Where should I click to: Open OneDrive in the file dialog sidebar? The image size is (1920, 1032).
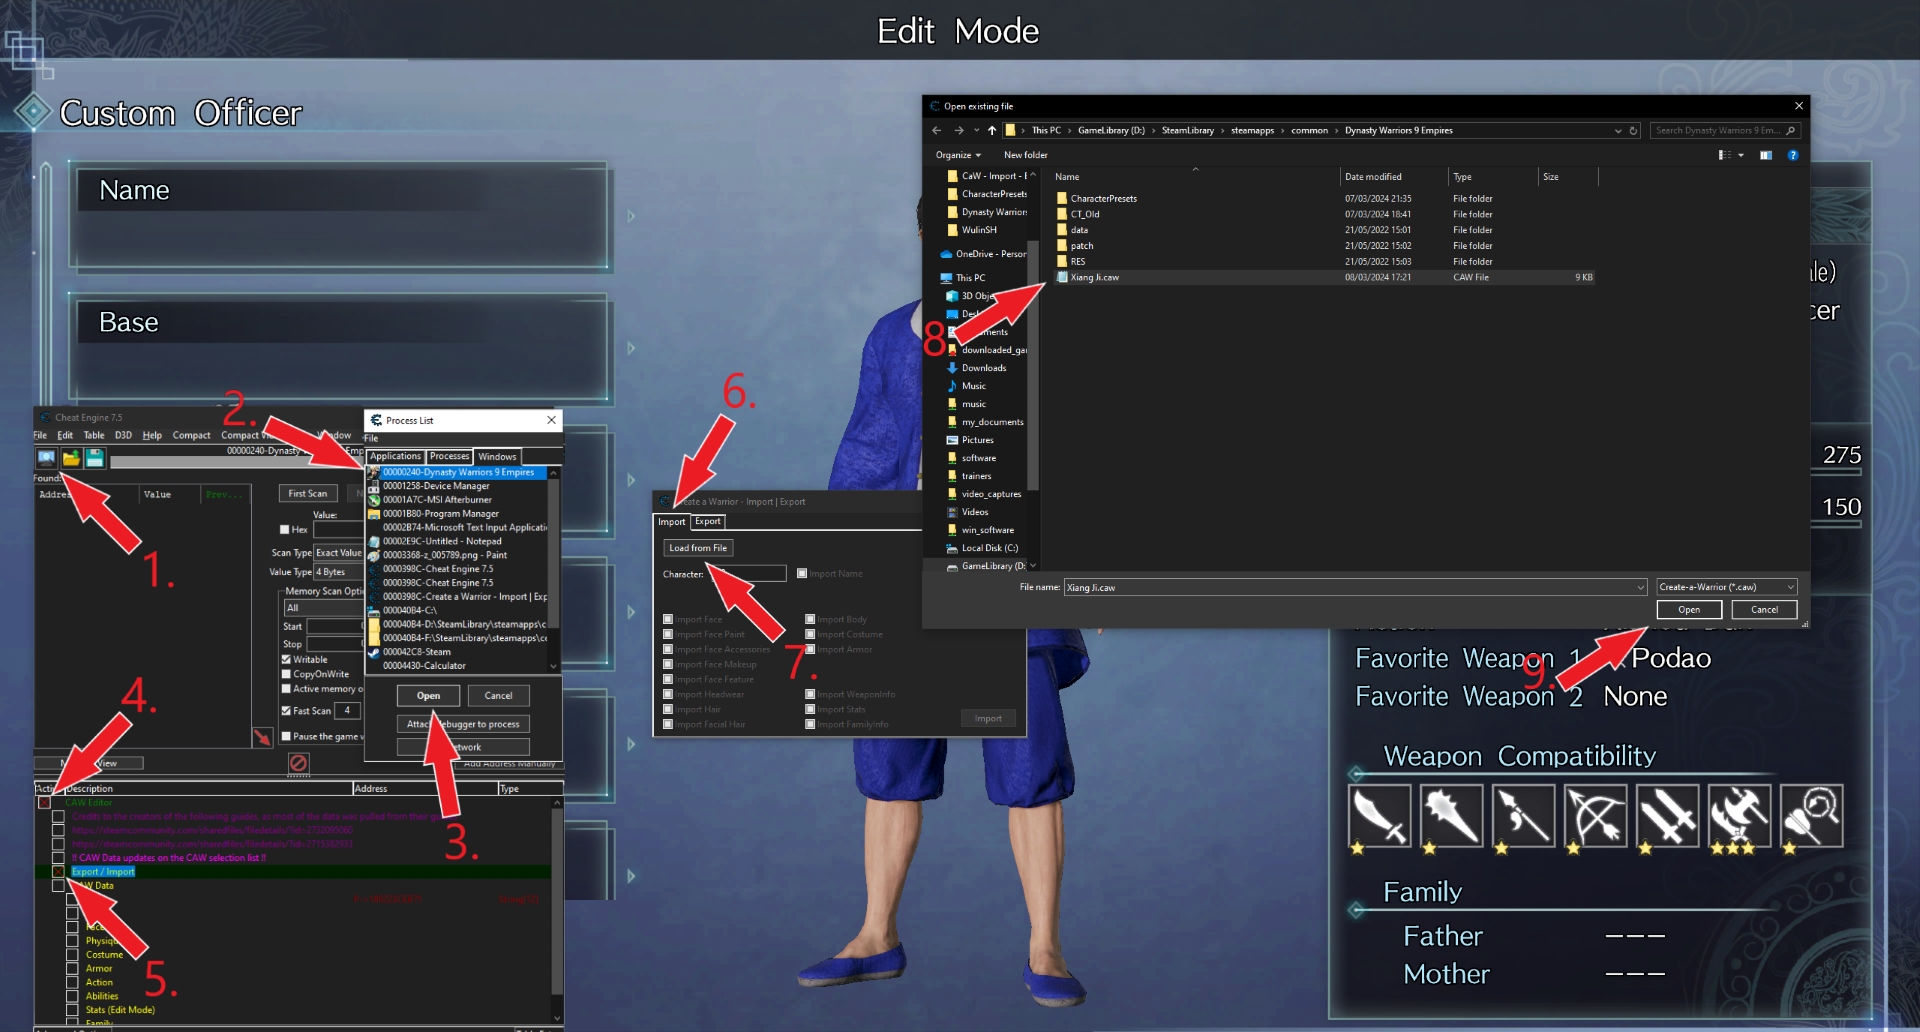tap(983, 254)
